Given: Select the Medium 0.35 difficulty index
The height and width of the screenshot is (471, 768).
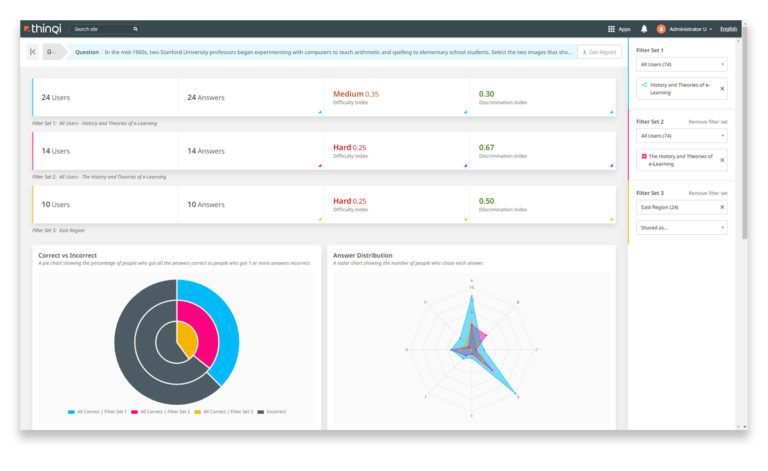Looking at the screenshot, I should coord(356,94).
